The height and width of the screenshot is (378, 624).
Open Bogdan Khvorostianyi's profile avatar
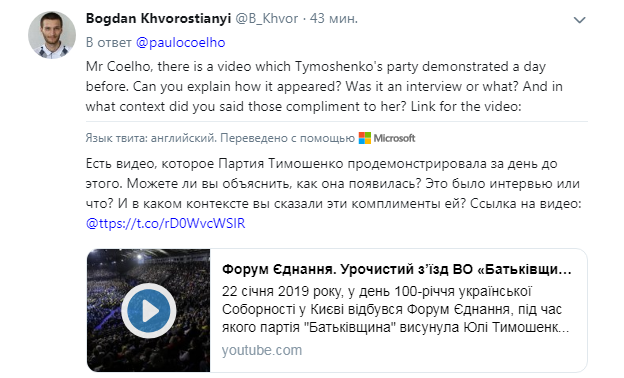[x=52, y=35]
